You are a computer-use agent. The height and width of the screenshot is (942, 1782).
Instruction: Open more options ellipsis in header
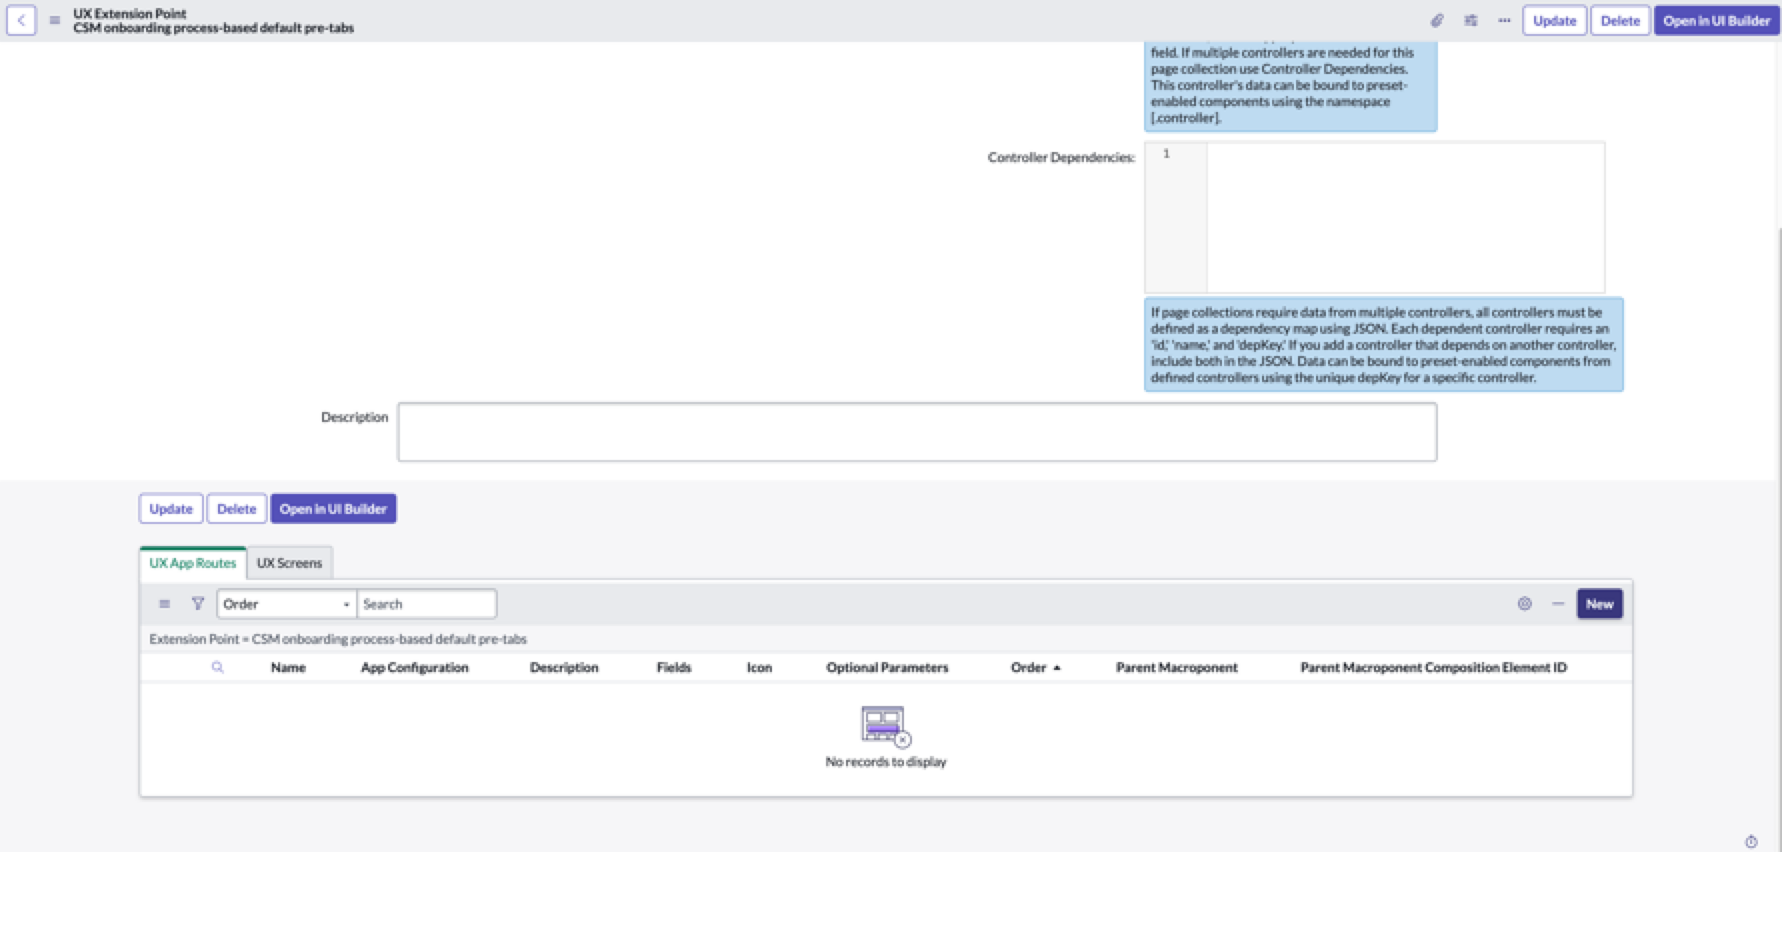(x=1504, y=20)
